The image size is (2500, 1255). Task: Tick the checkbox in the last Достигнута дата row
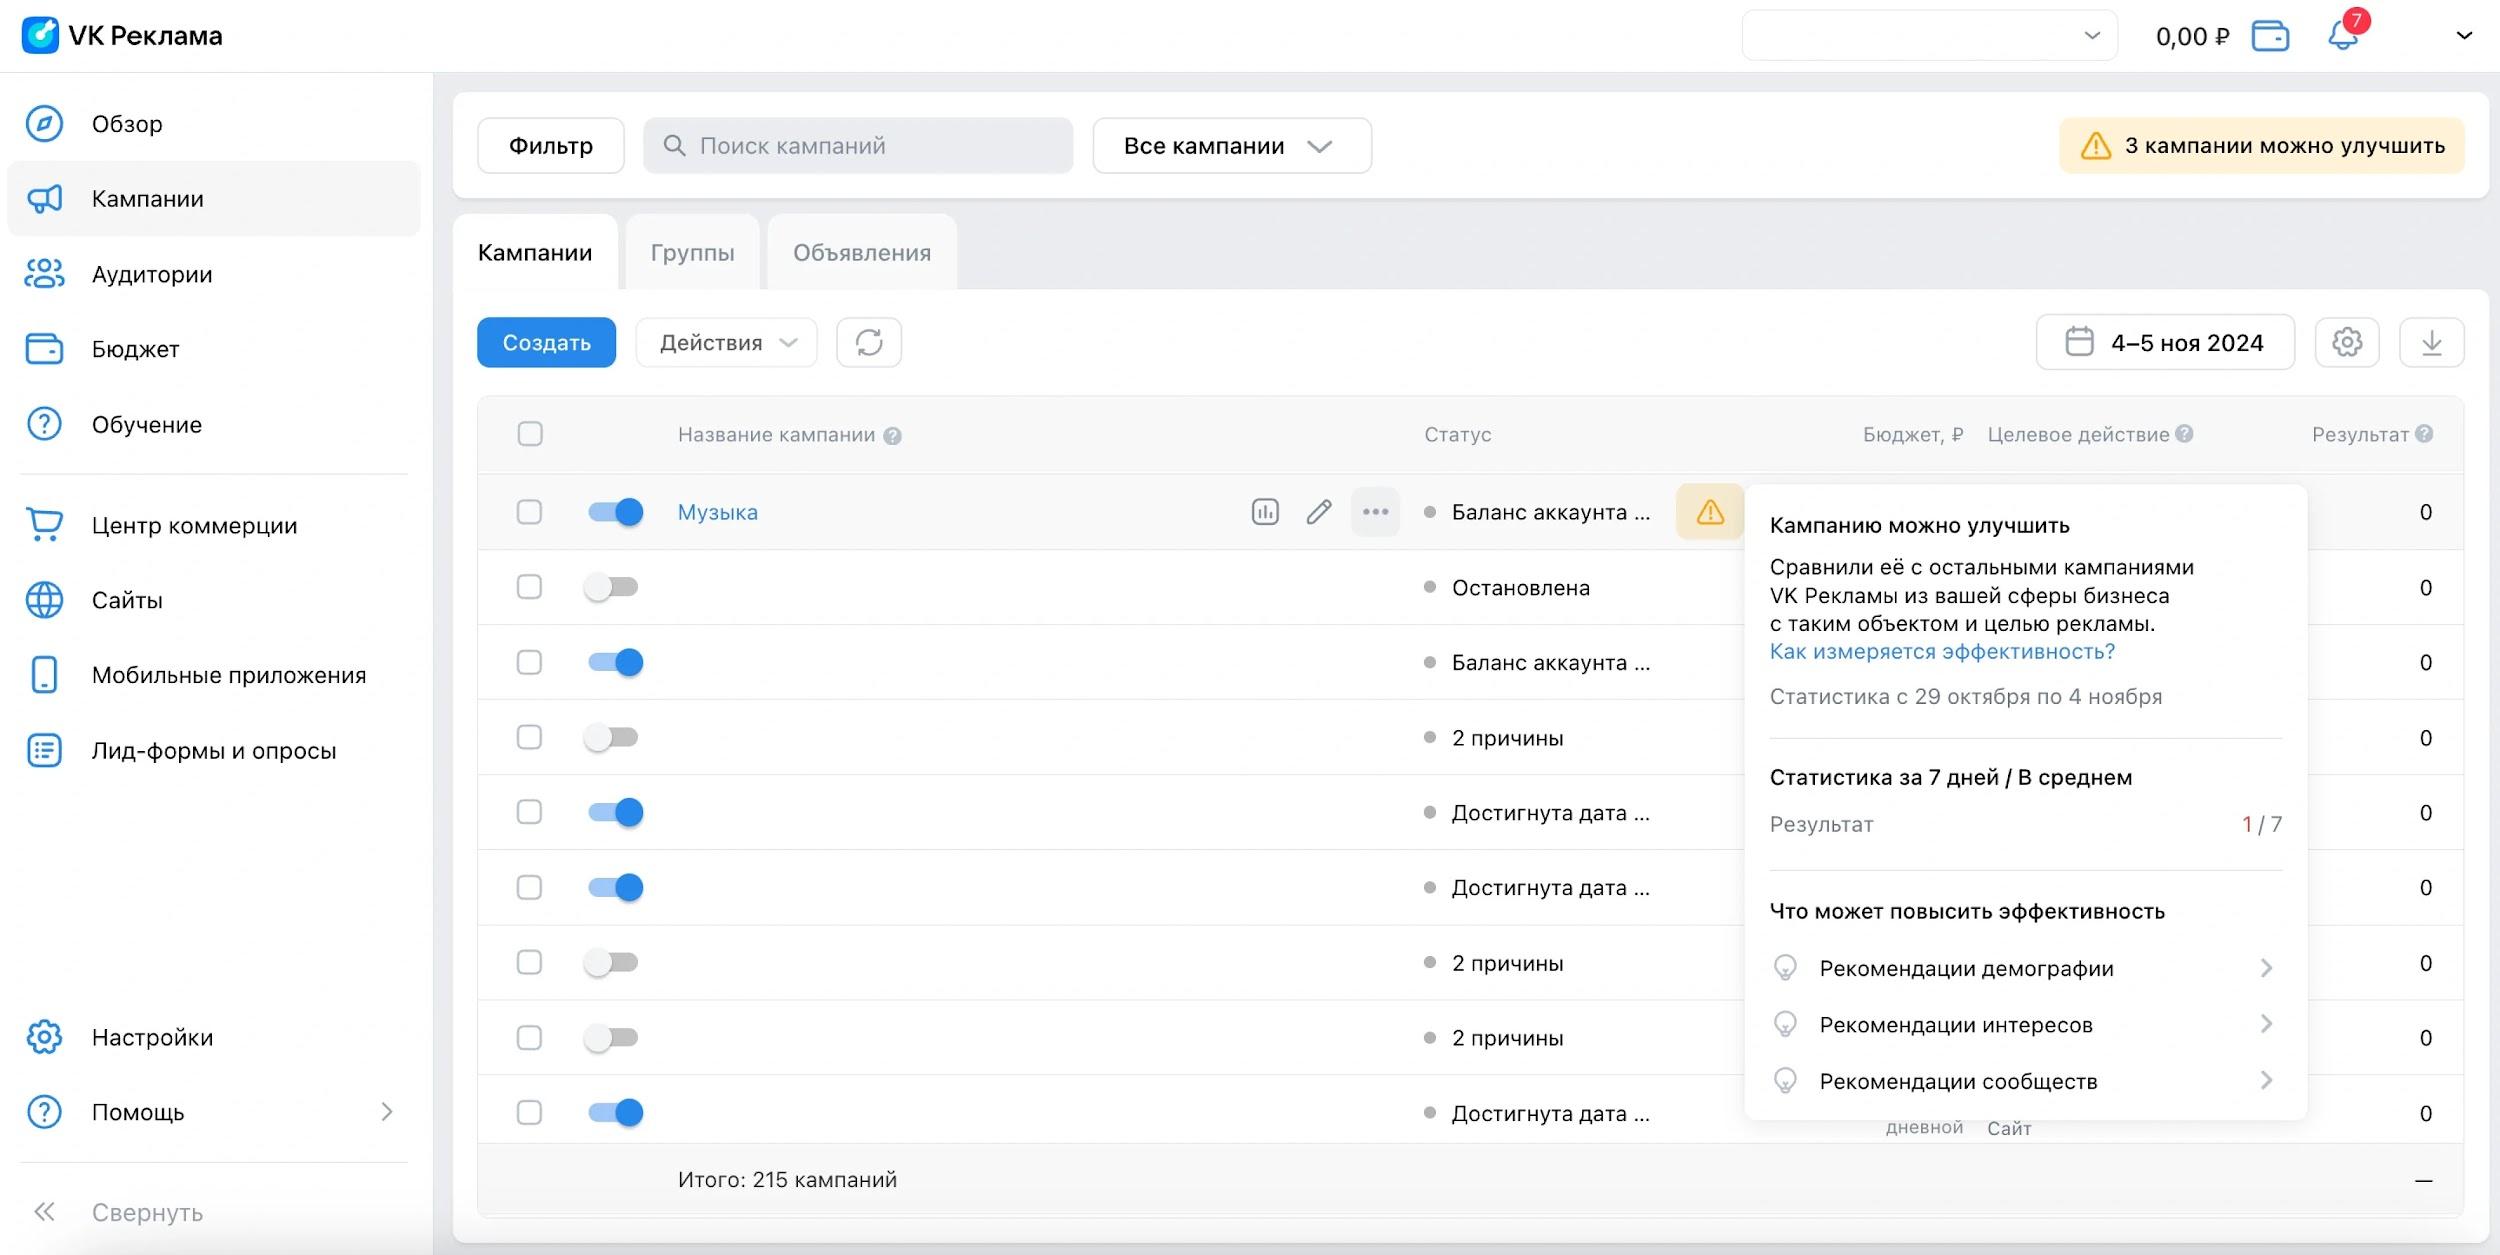tap(529, 1112)
